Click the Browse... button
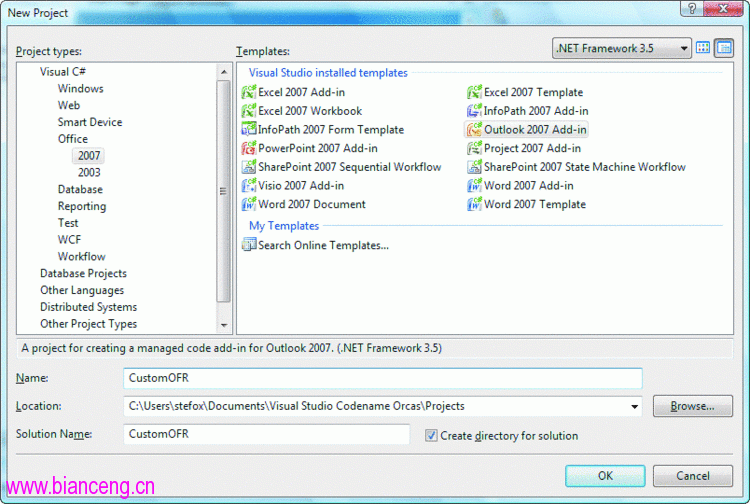 pos(693,406)
